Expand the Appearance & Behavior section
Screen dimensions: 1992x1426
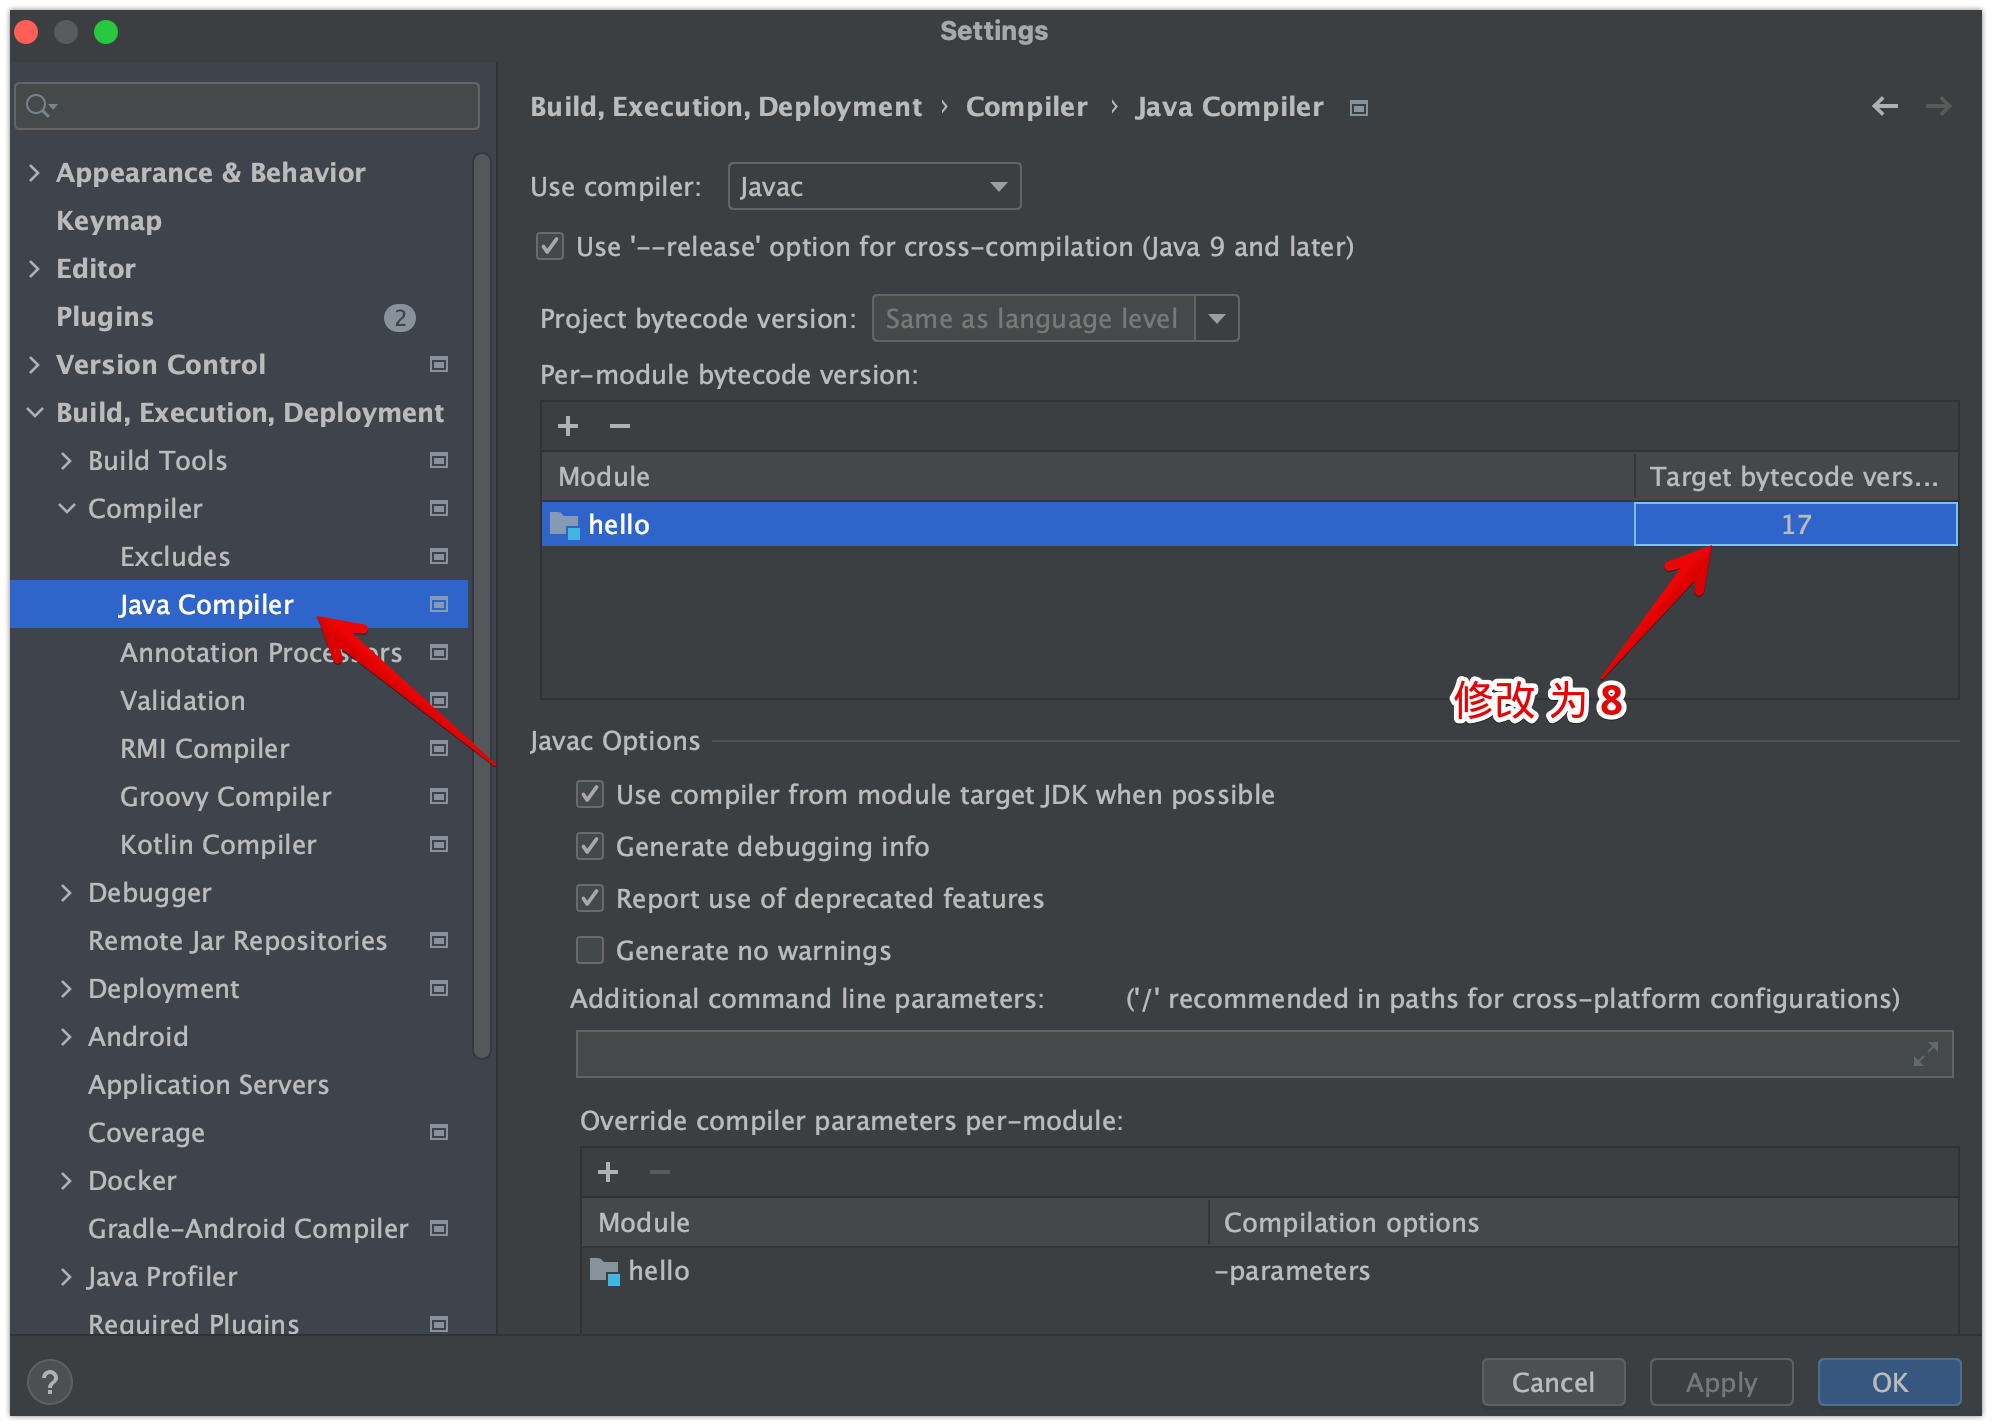(35, 173)
